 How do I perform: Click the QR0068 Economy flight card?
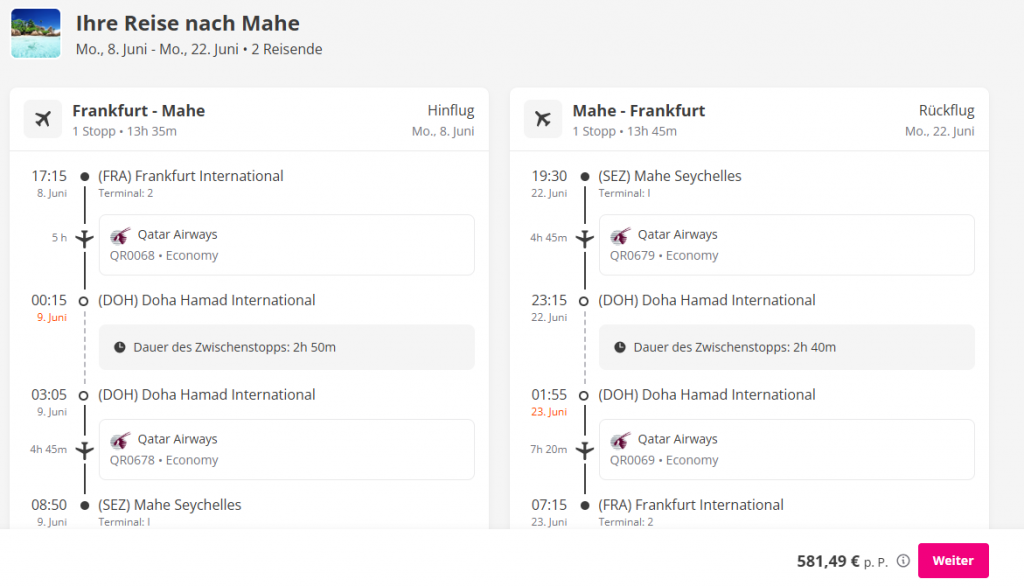coord(286,245)
